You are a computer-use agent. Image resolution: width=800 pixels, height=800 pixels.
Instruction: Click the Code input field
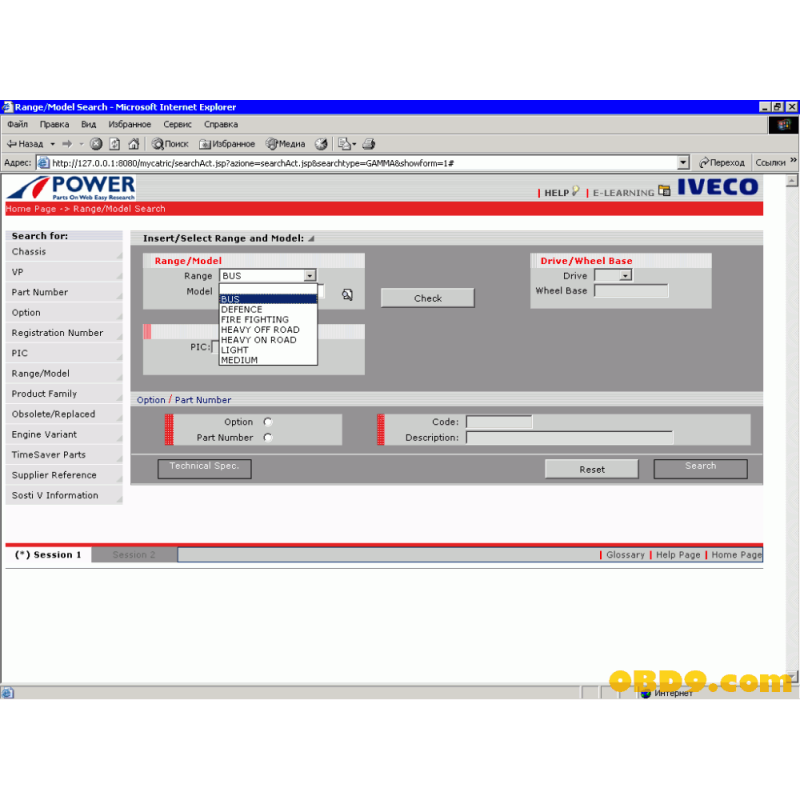pyautogui.click(x=499, y=422)
